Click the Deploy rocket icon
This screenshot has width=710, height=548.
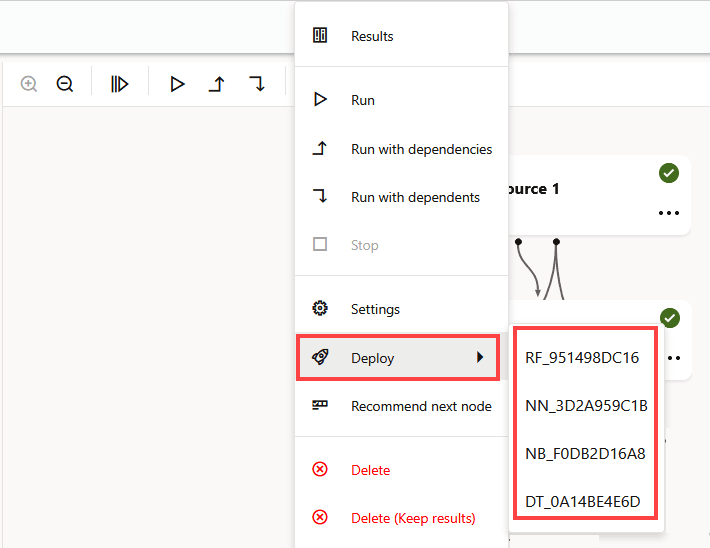point(320,357)
